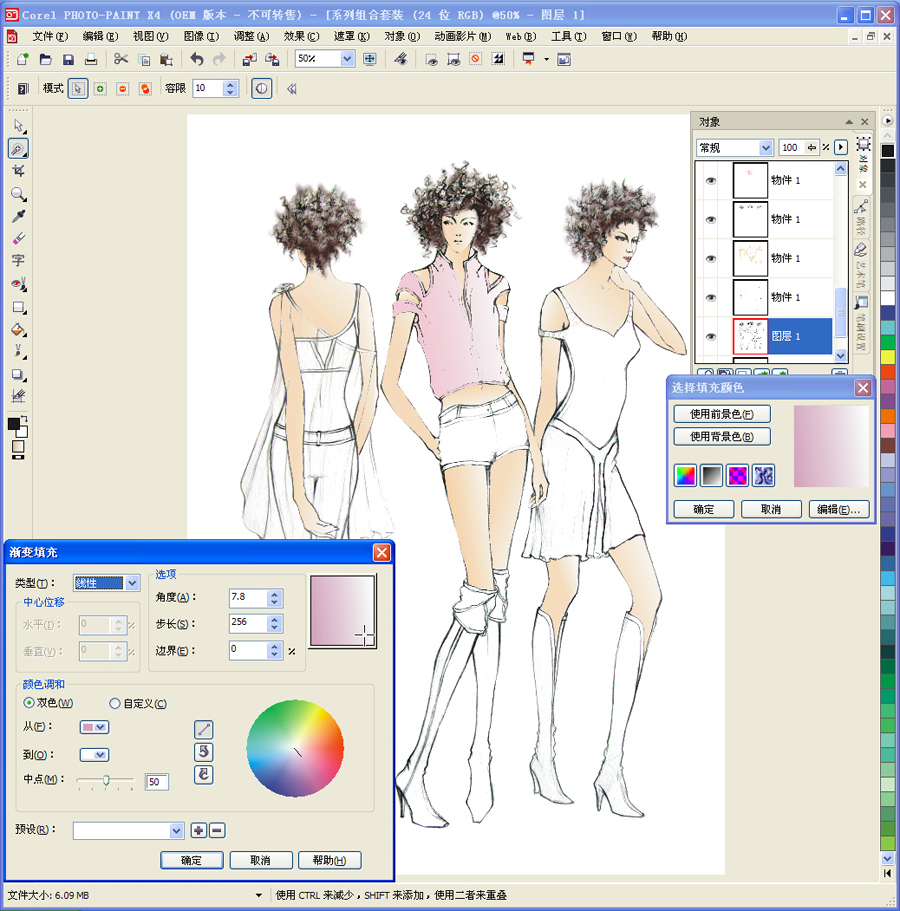Undo the last action via toolbar arrow
This screenshot has height=911, width=900.
(197, 59)
